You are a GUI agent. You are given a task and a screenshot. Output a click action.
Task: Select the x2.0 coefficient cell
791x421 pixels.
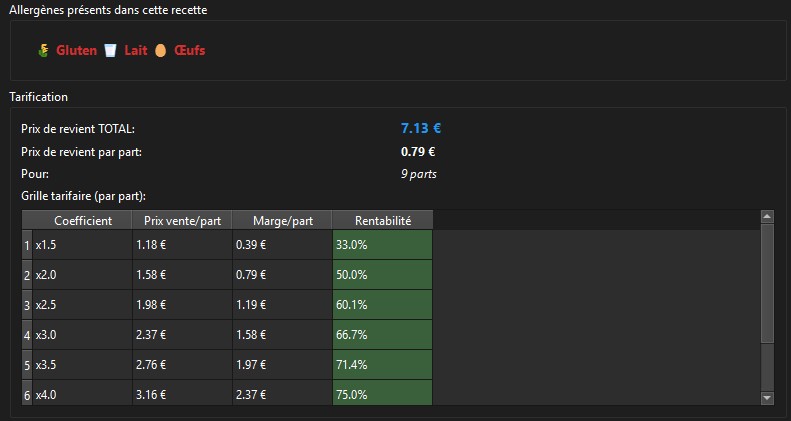(82, 274)
